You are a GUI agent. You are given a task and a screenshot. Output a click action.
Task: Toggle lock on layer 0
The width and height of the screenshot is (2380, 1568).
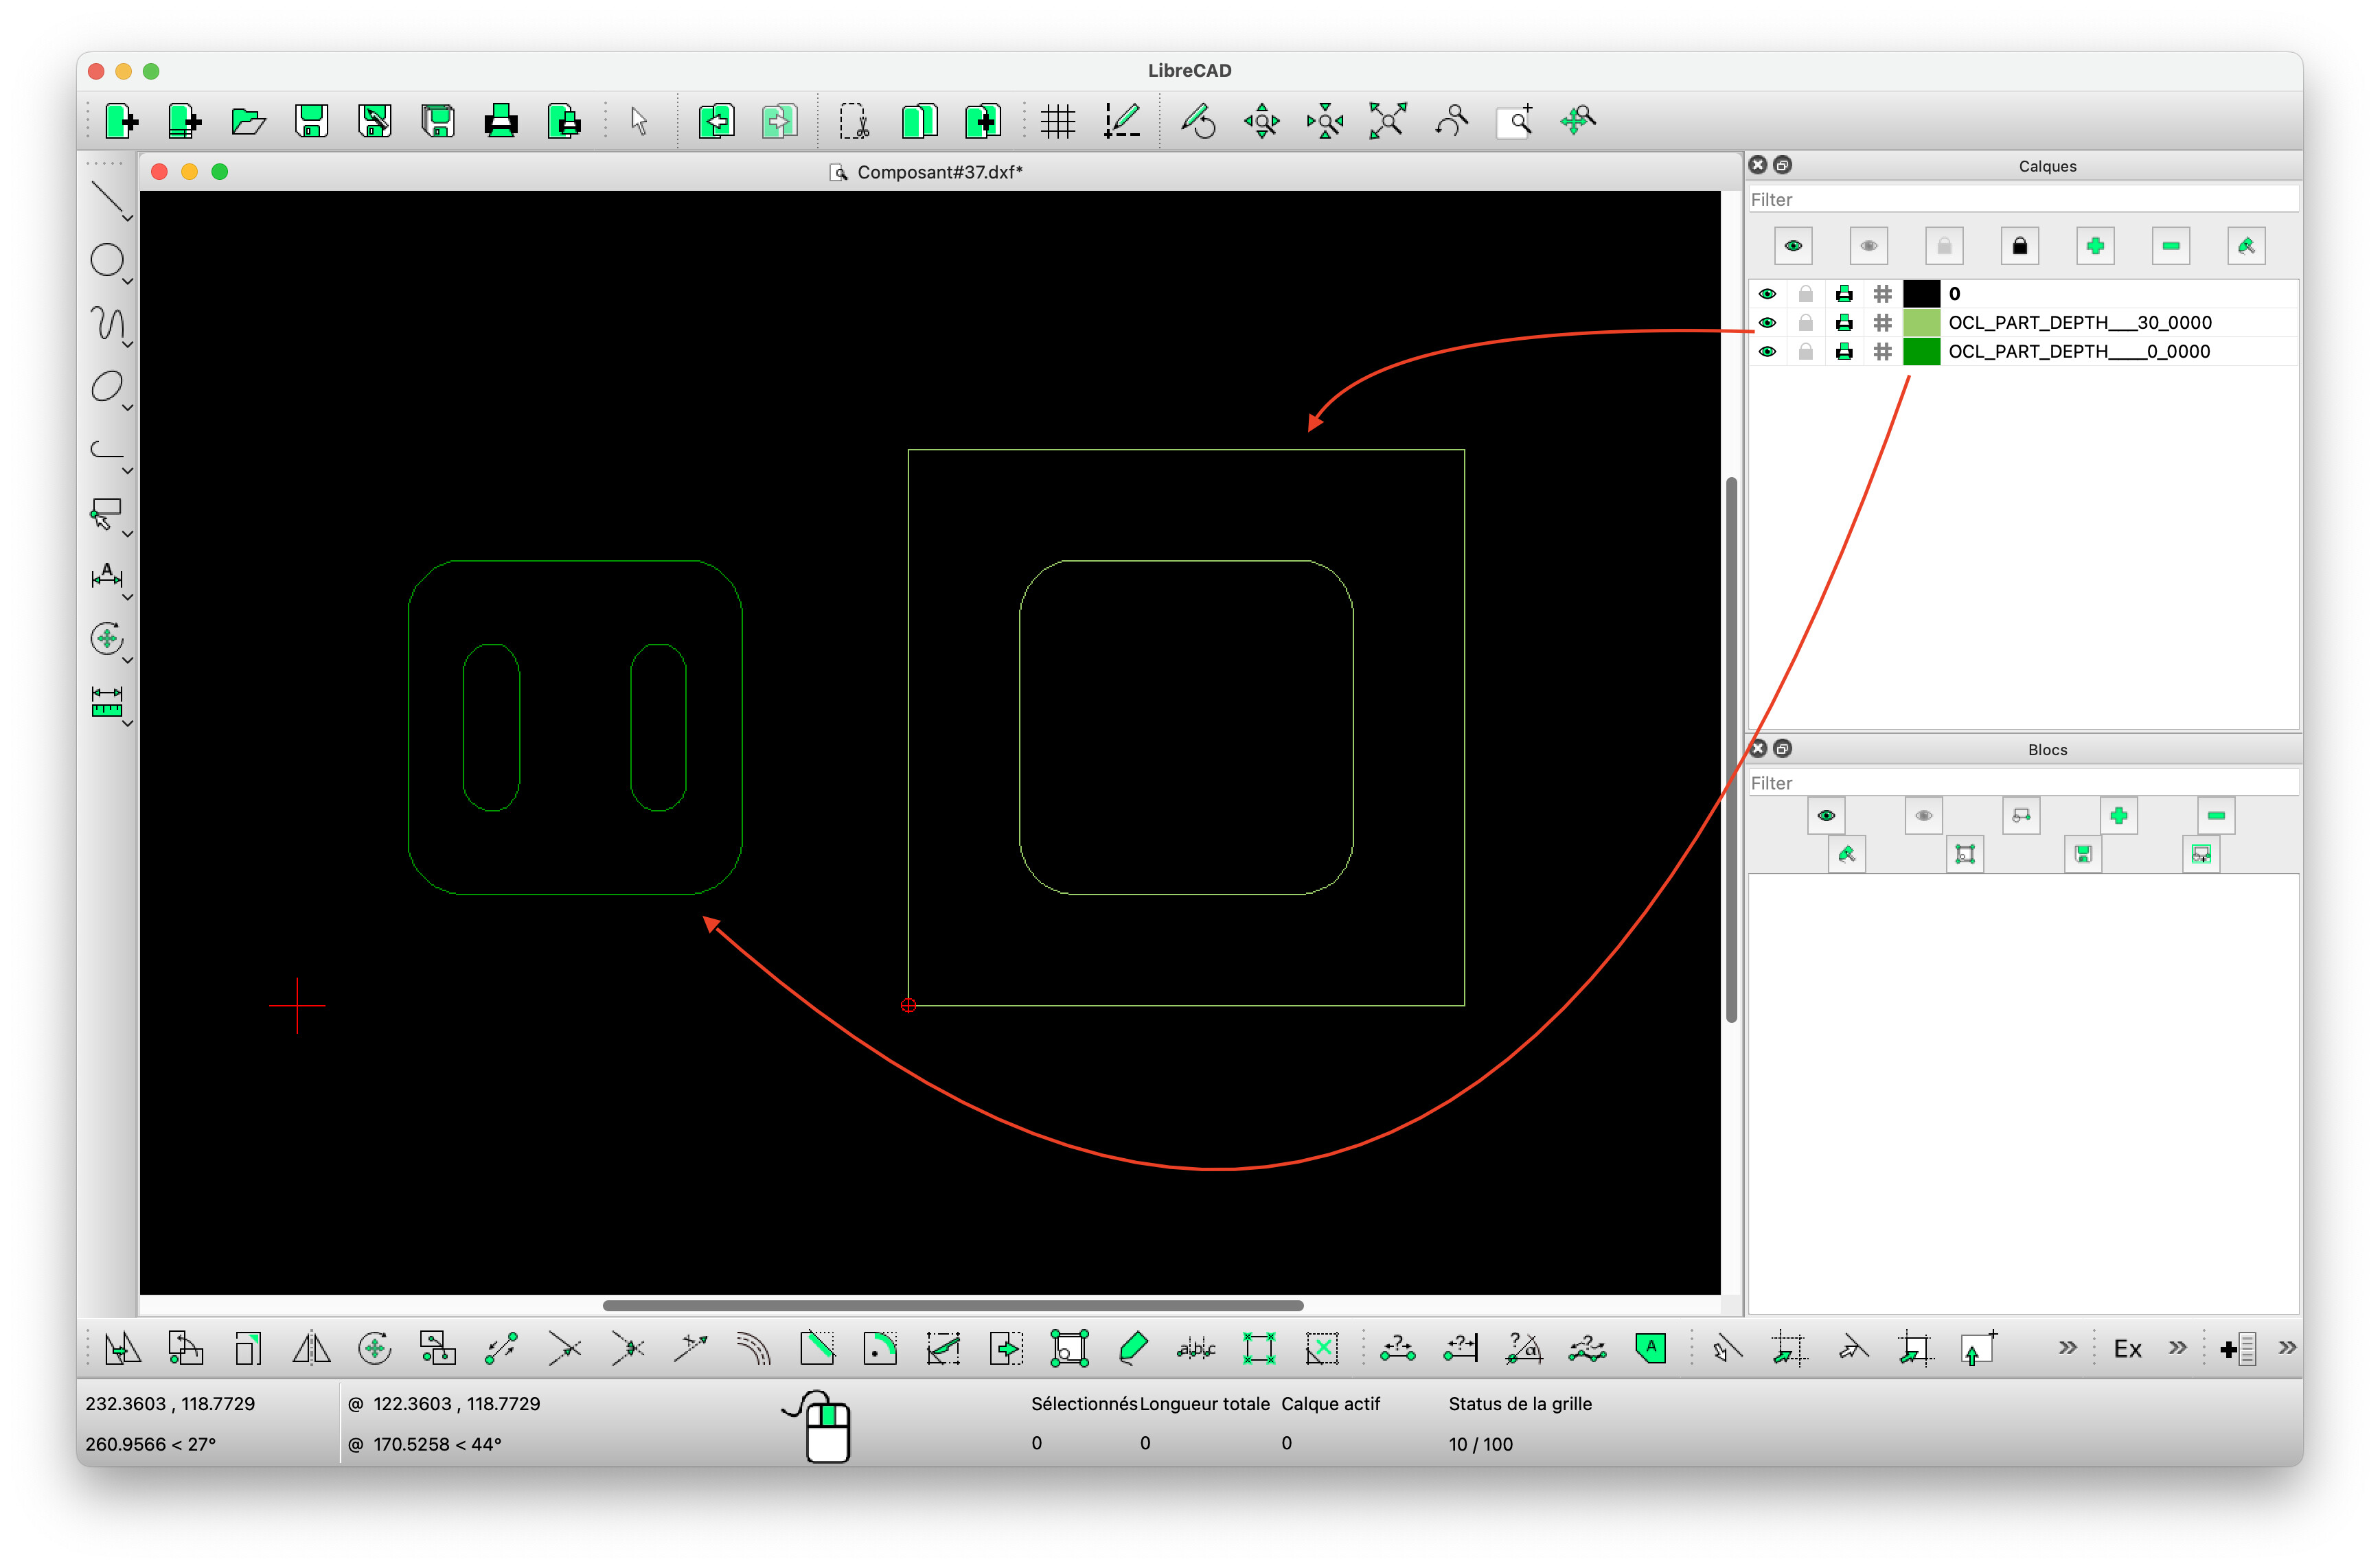1805,294
